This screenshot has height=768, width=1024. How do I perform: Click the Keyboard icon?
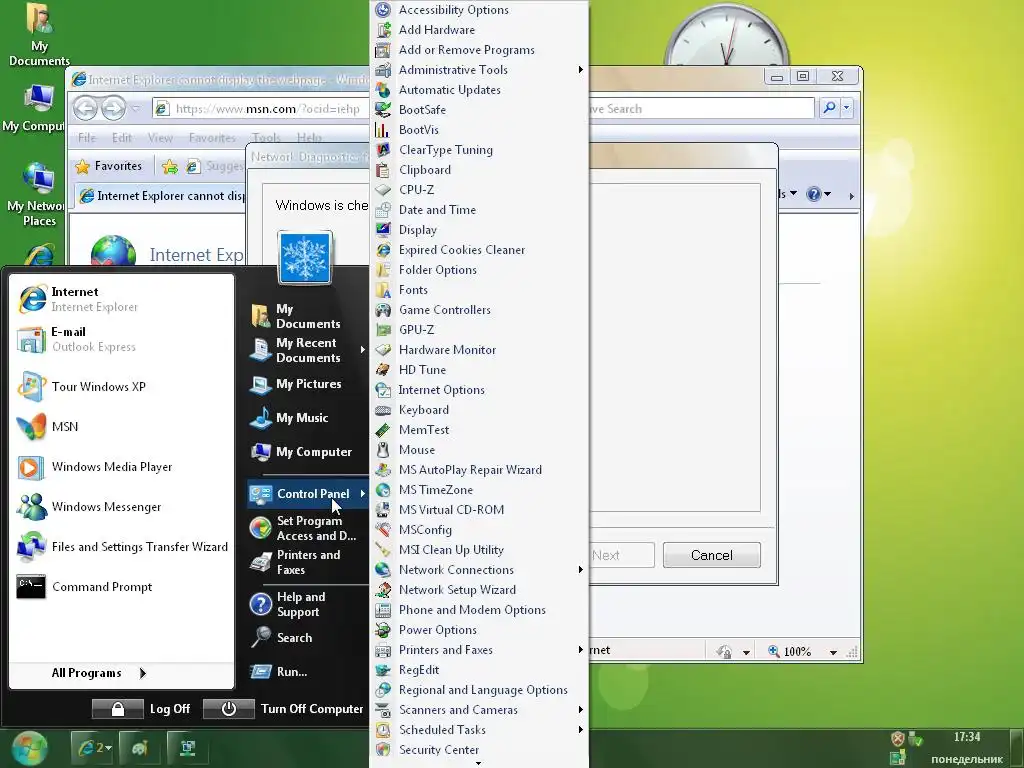point(383,410)
